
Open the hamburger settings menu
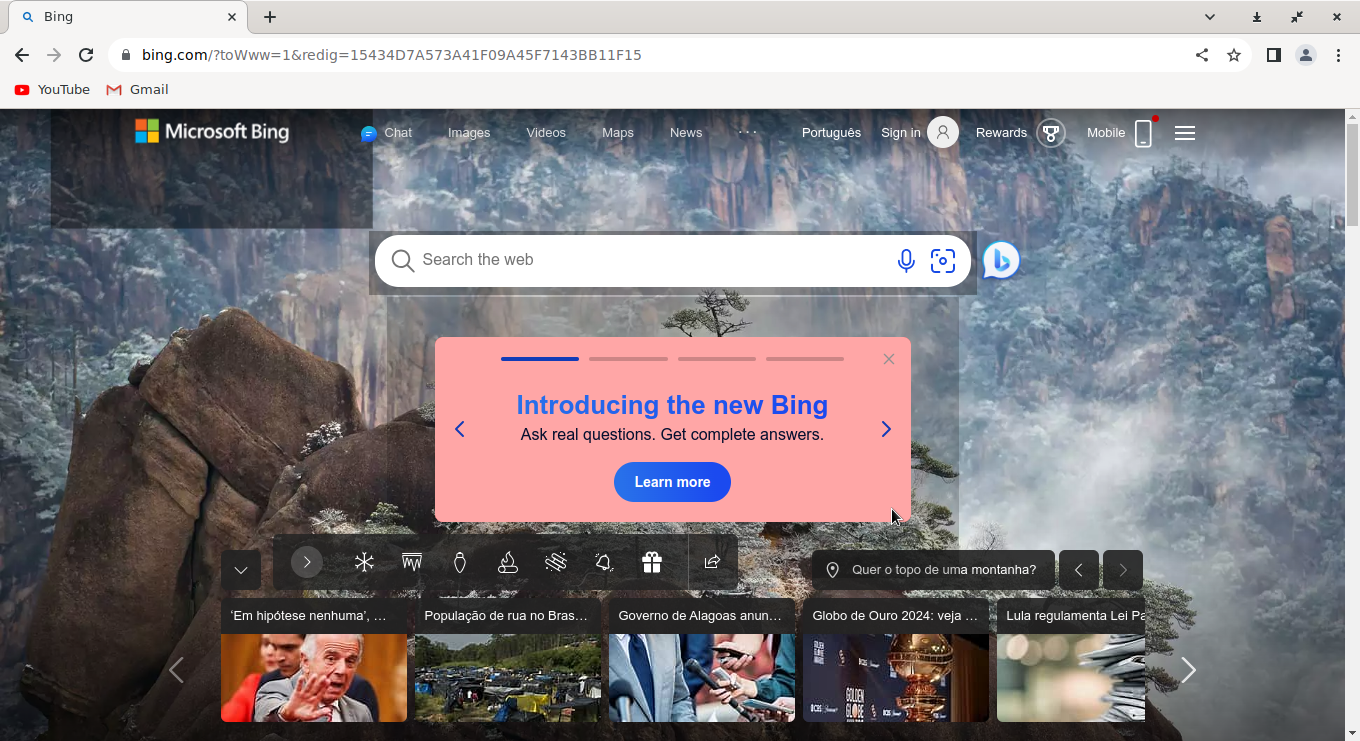click(x=1185, y=133)
